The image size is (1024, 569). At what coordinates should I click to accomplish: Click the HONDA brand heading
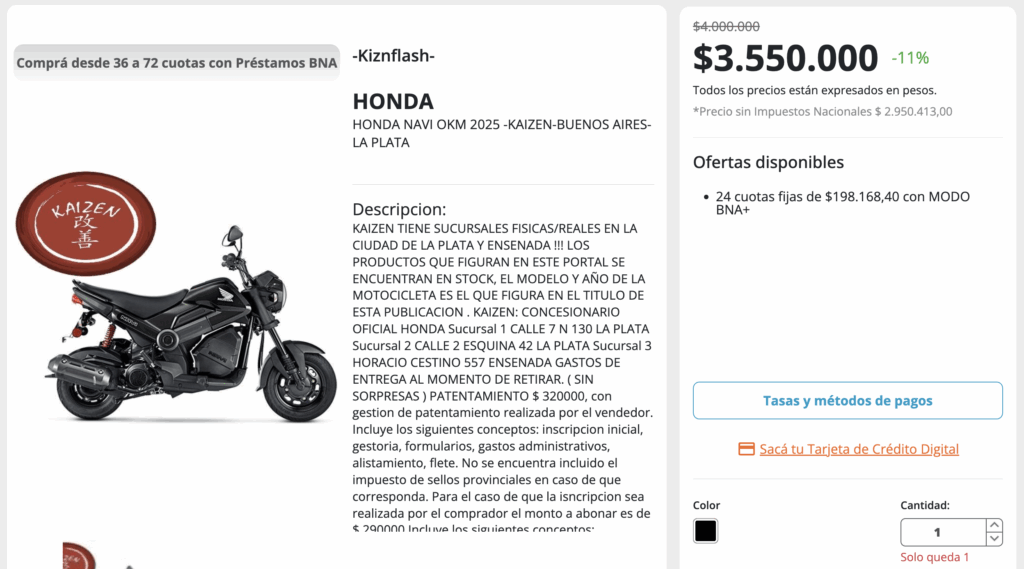coord(393,102)
